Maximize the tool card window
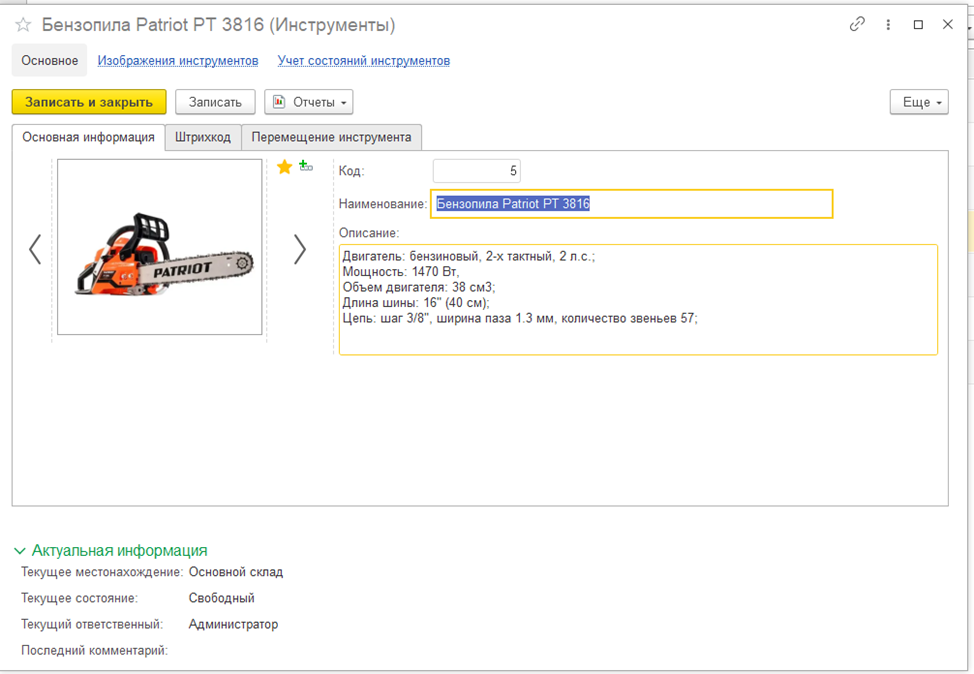 [918, 25]
